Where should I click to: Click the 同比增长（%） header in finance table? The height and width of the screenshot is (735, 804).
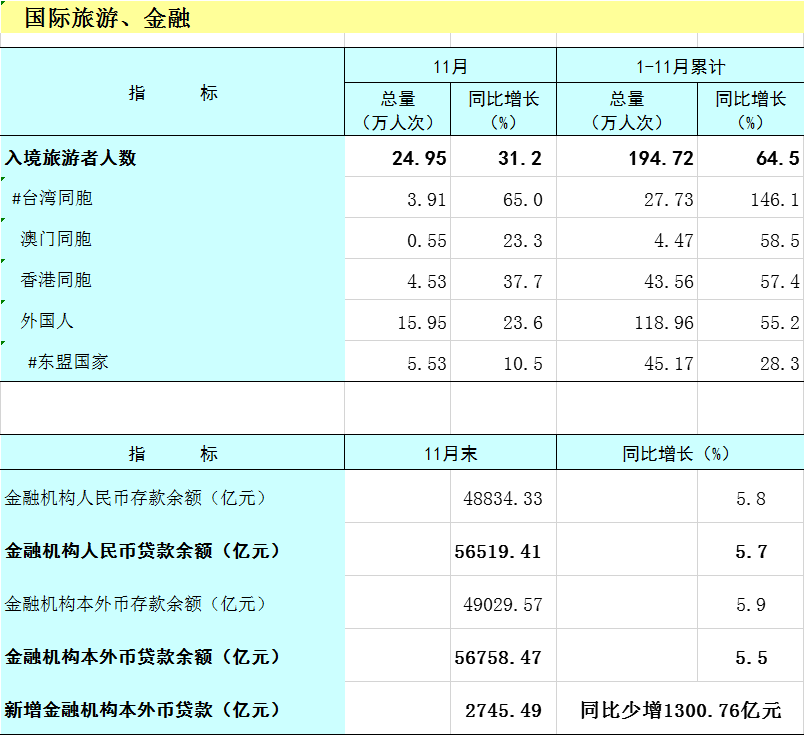coord(680,453)
